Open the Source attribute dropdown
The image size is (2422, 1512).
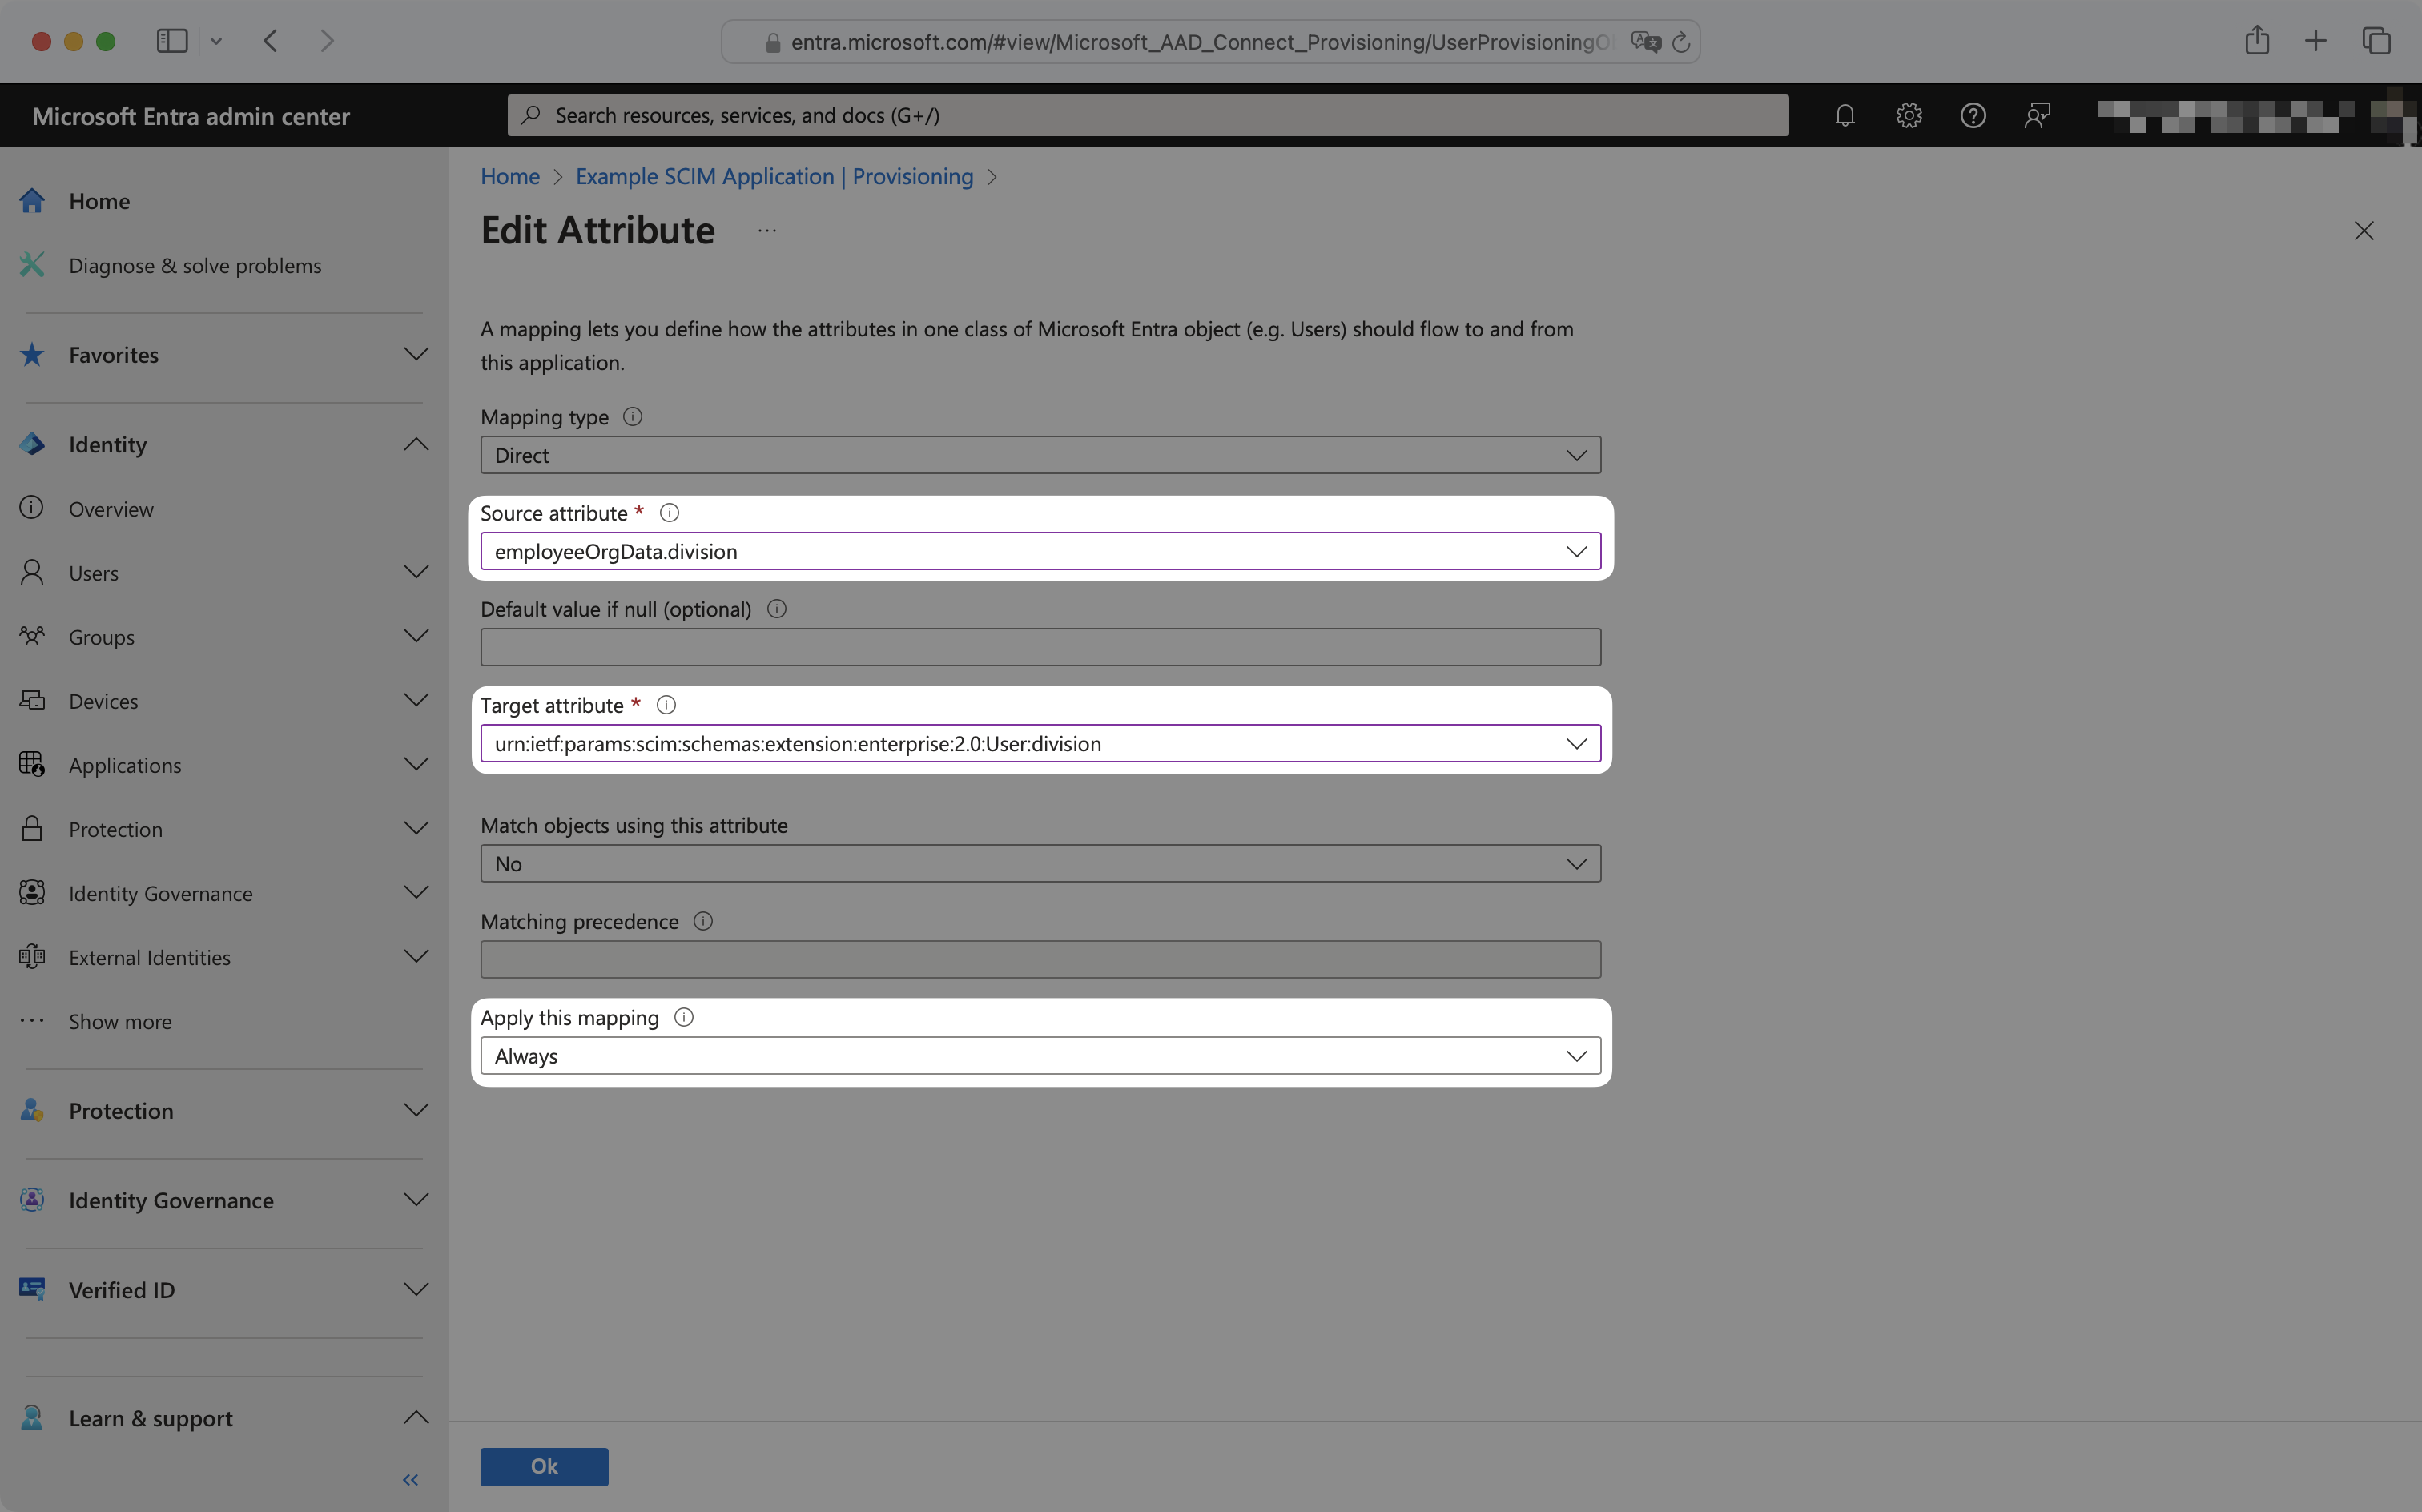1040,551
